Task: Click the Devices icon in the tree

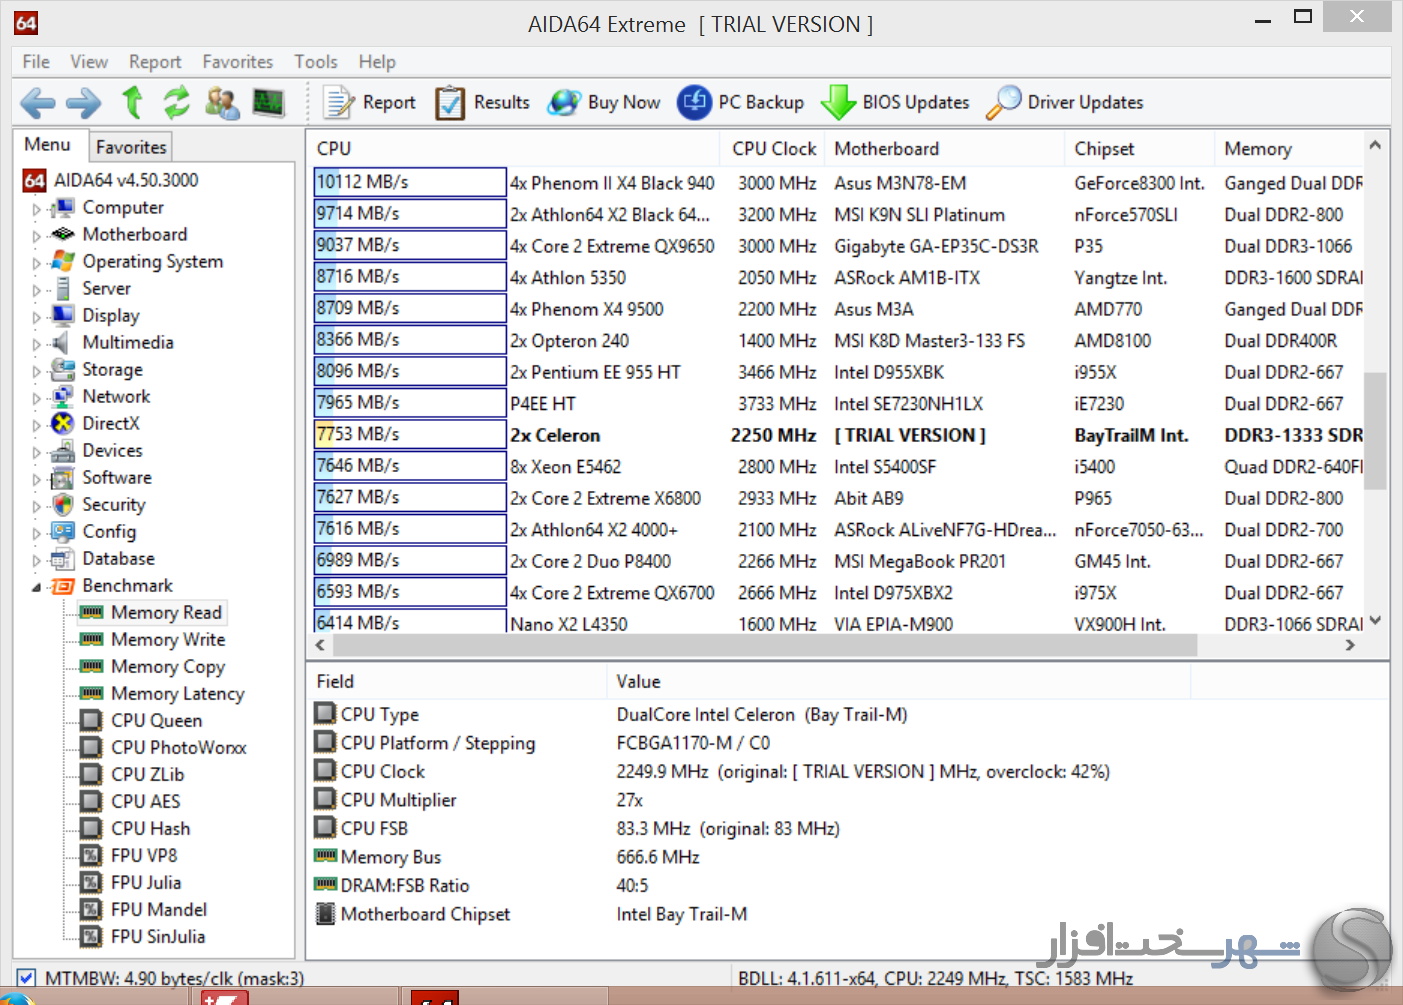Action: pyautogui.click(x=63, y=451)
